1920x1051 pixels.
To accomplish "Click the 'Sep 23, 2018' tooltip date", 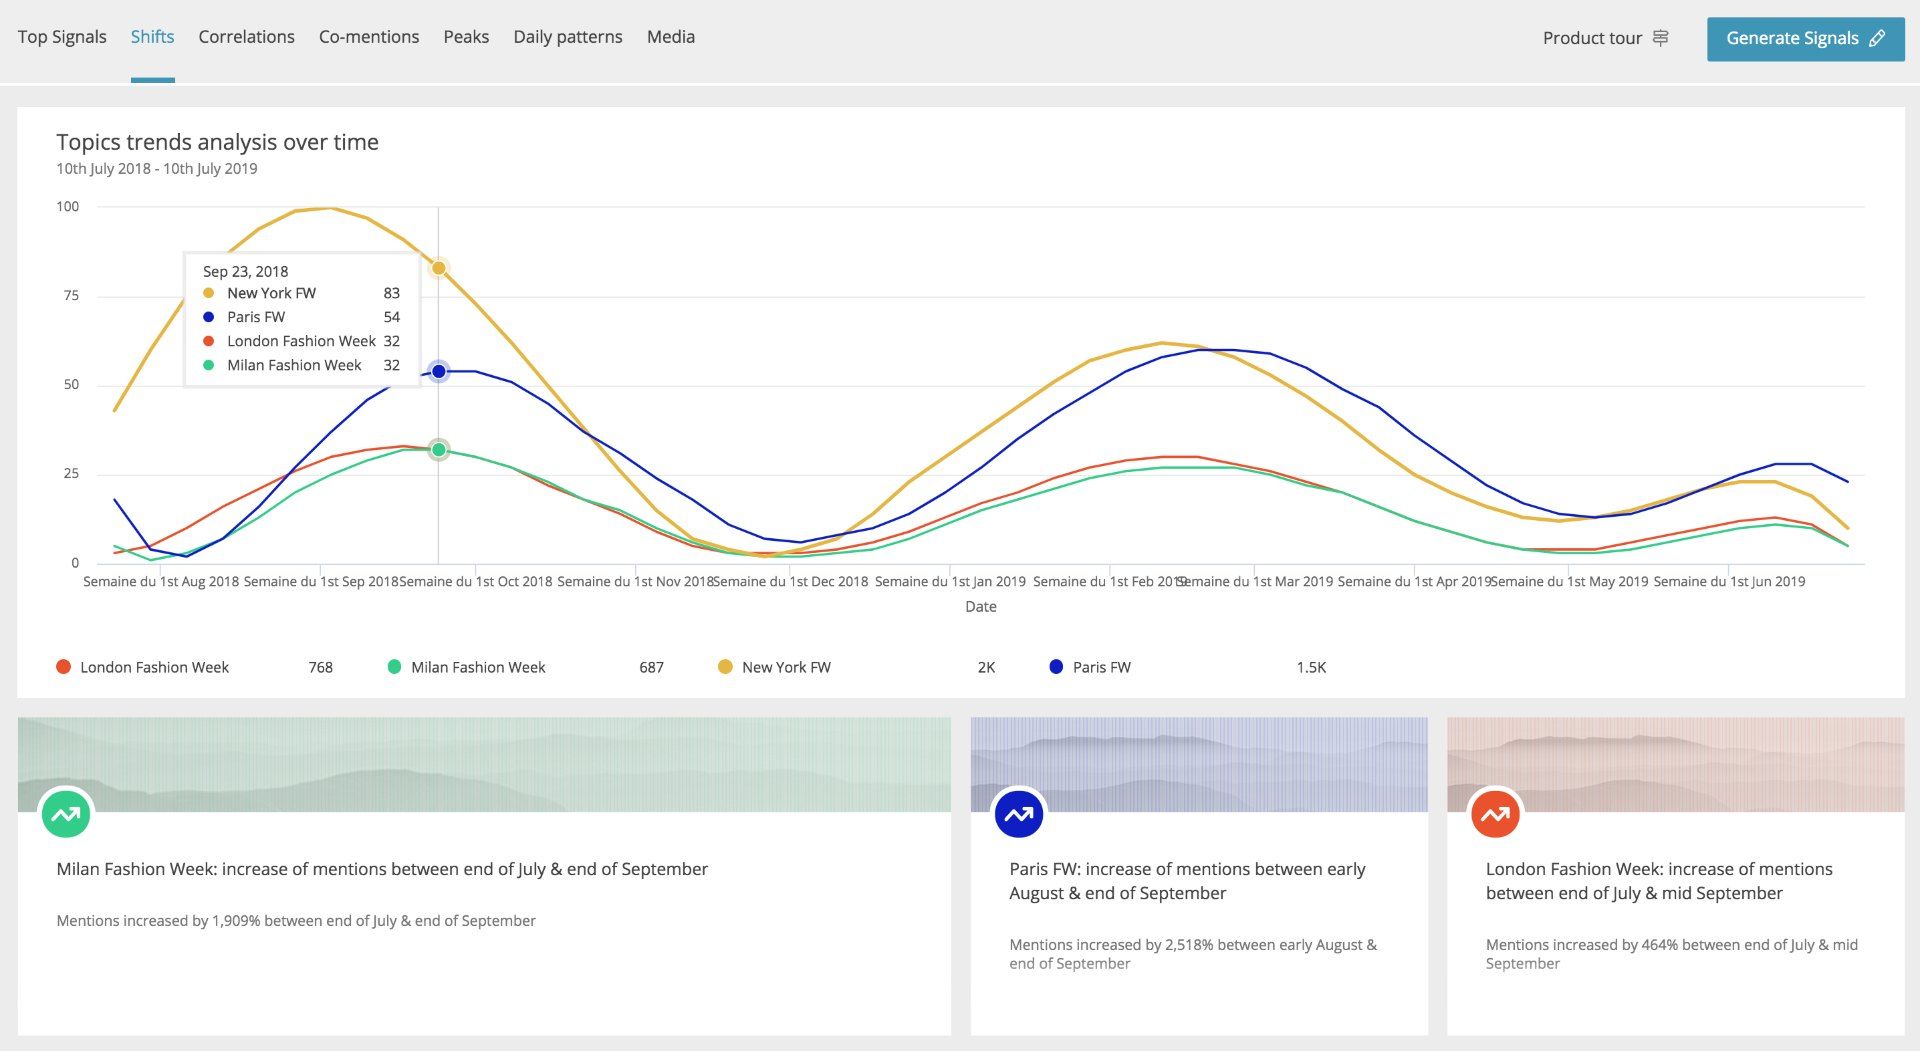I will click(x=245, y=271).
